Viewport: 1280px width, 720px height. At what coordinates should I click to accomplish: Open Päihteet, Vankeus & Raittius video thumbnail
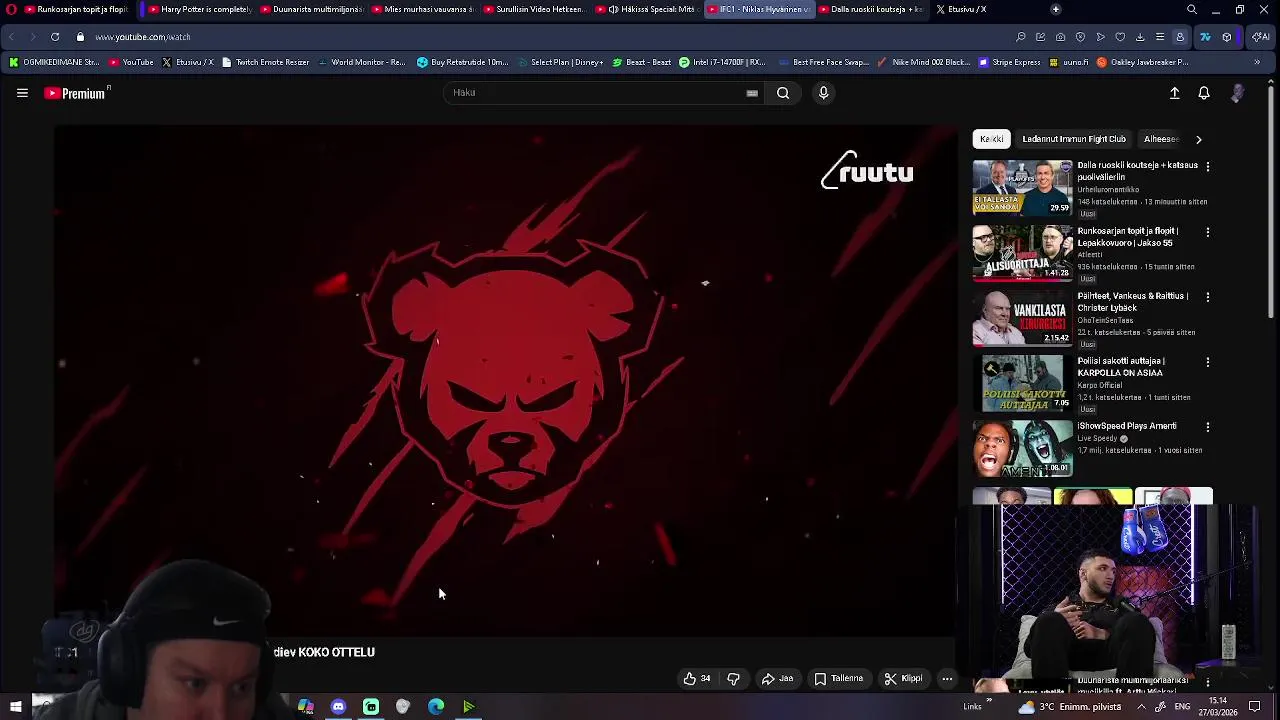pos(1022,318)
